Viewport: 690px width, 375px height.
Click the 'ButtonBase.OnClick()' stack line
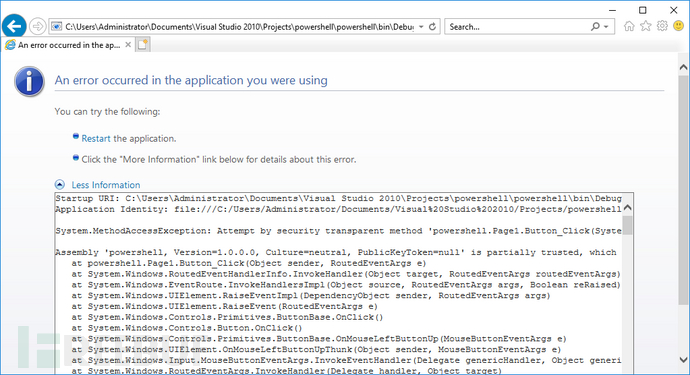click(227, 317)
